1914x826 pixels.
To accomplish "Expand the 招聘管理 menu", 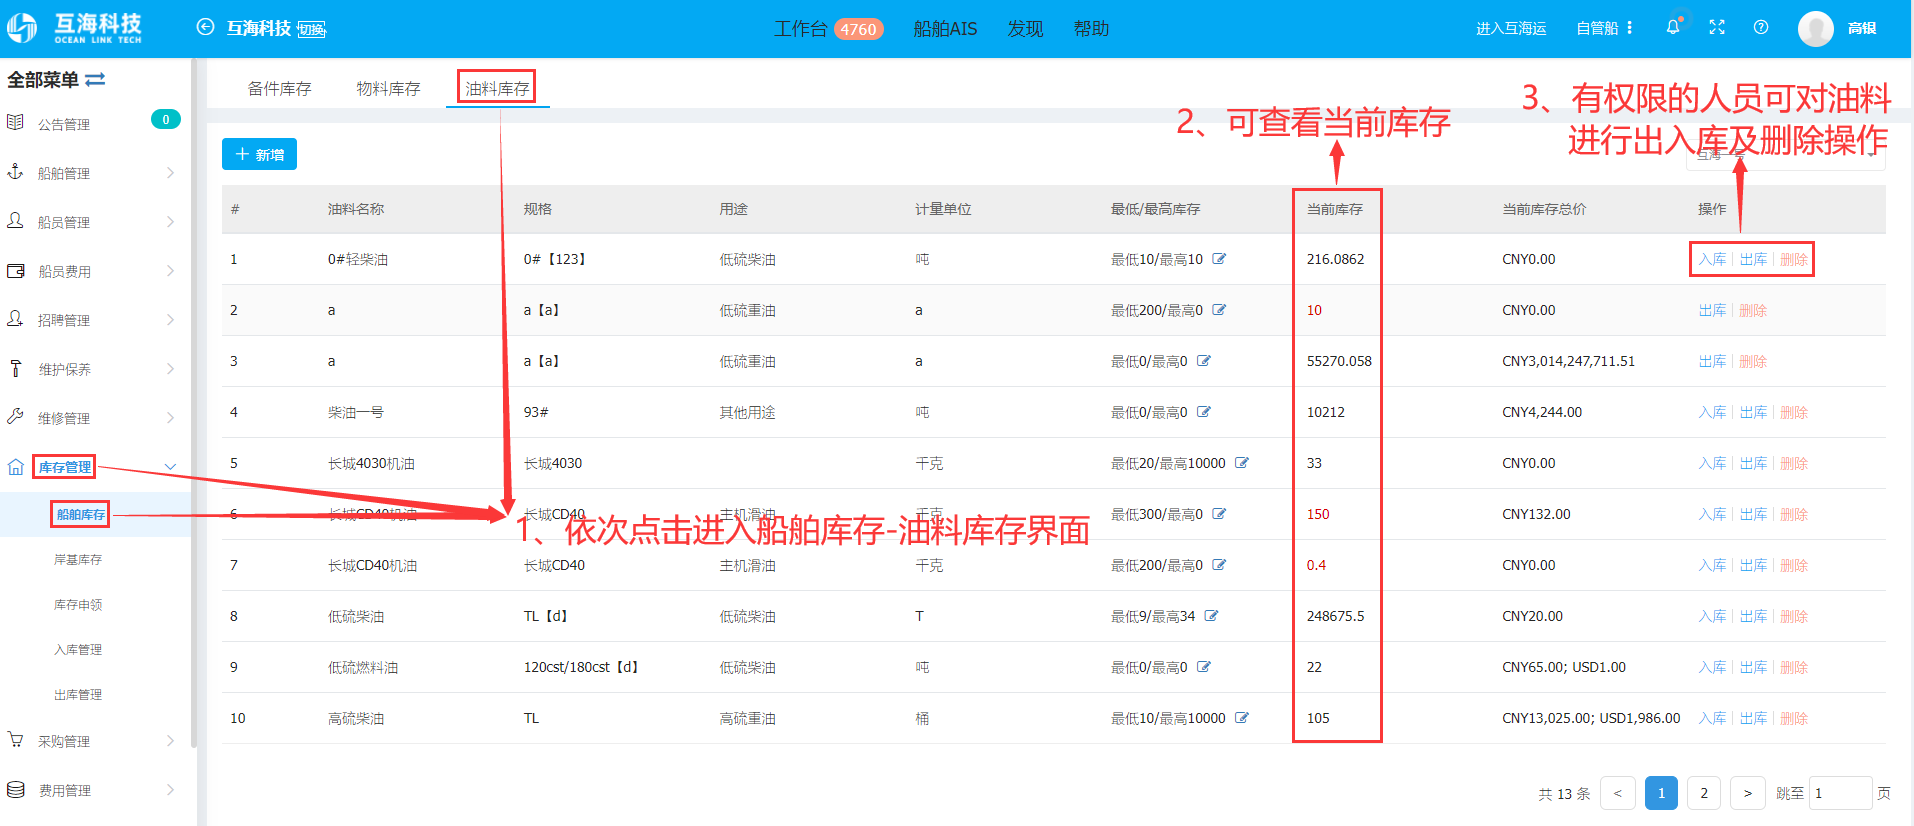I will (170, 320).
